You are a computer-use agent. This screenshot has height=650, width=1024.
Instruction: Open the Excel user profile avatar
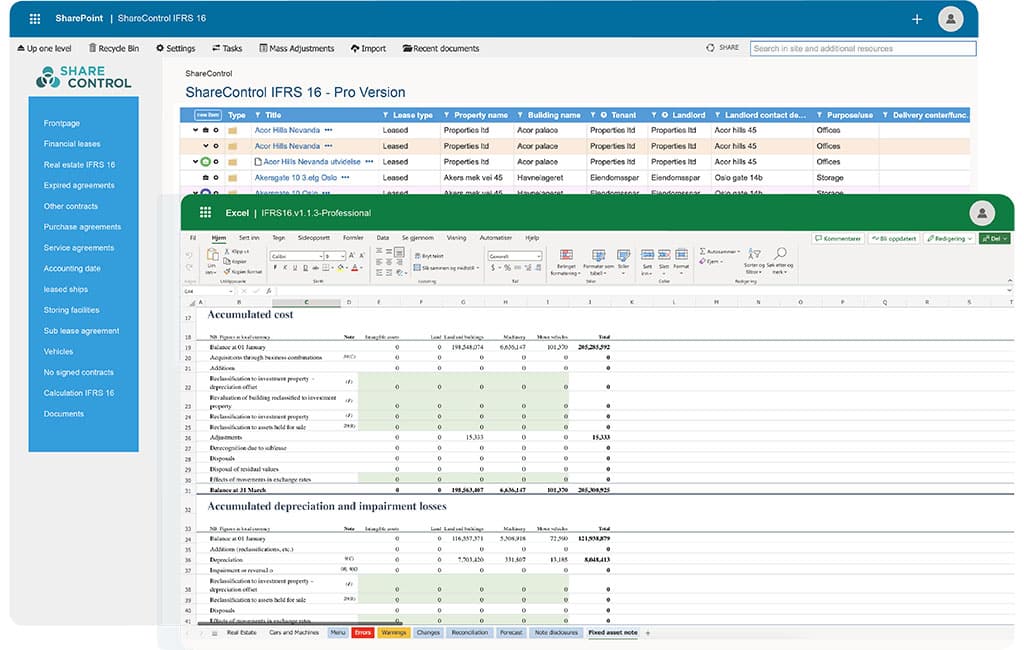(x=982, y=213)
